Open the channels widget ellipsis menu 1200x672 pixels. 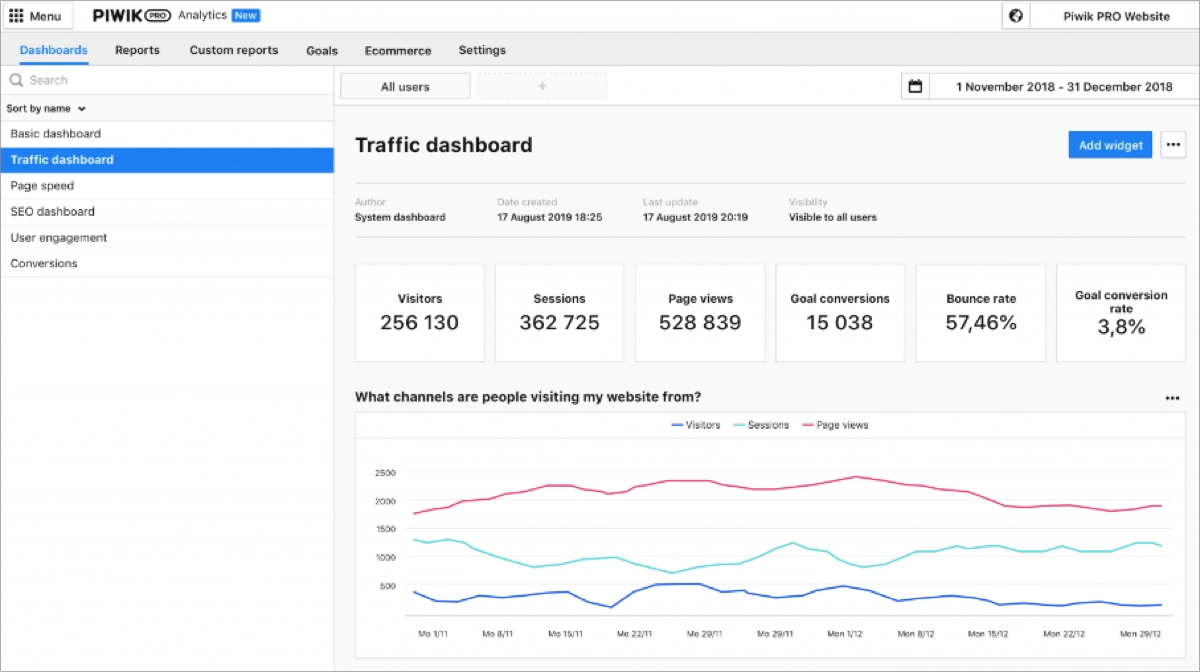1172,397
